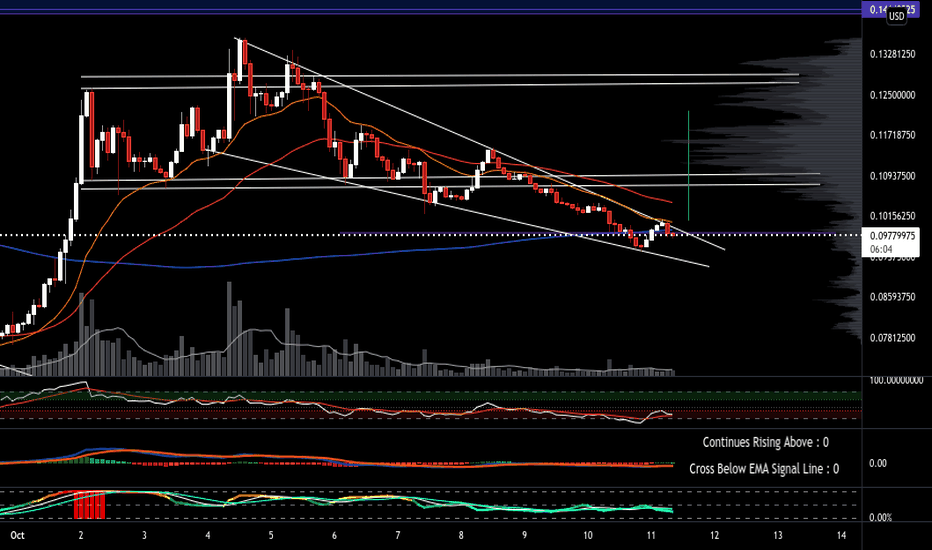The height and width of the screenshot is (550, 932).
Task: Click the 0.07812500 price axis label
Action: [x=892, y=338]
